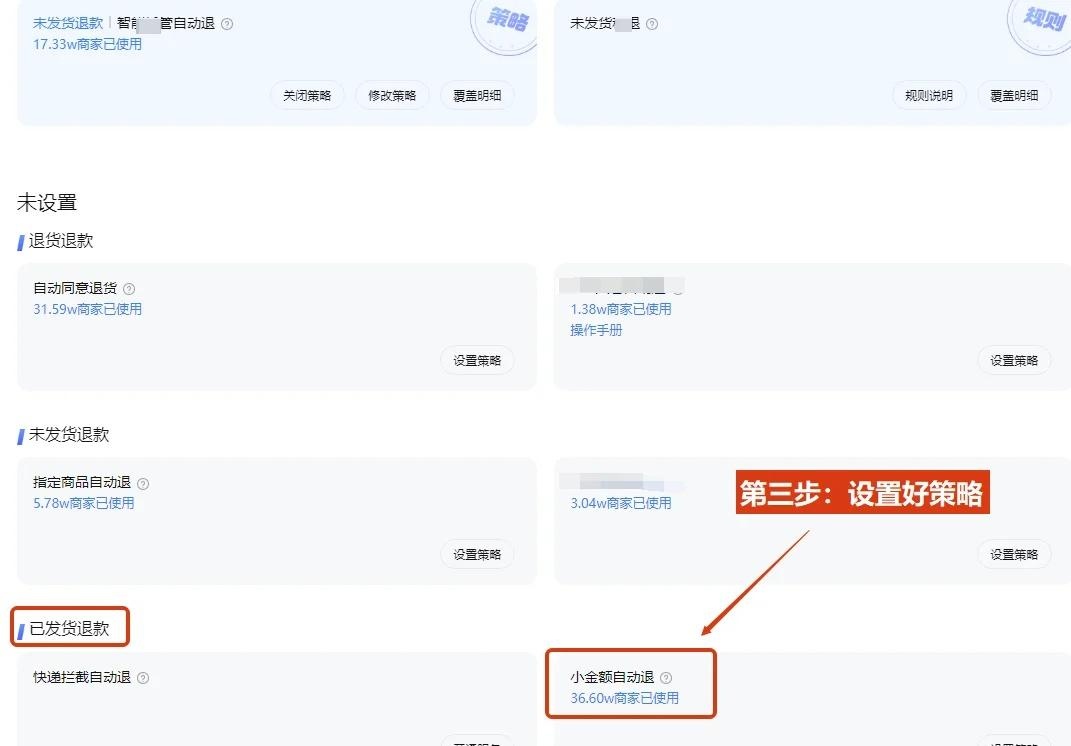
Task: Click 设置策略 in 1.38w商家已使用 card
Action: (x=1014, y=361)
